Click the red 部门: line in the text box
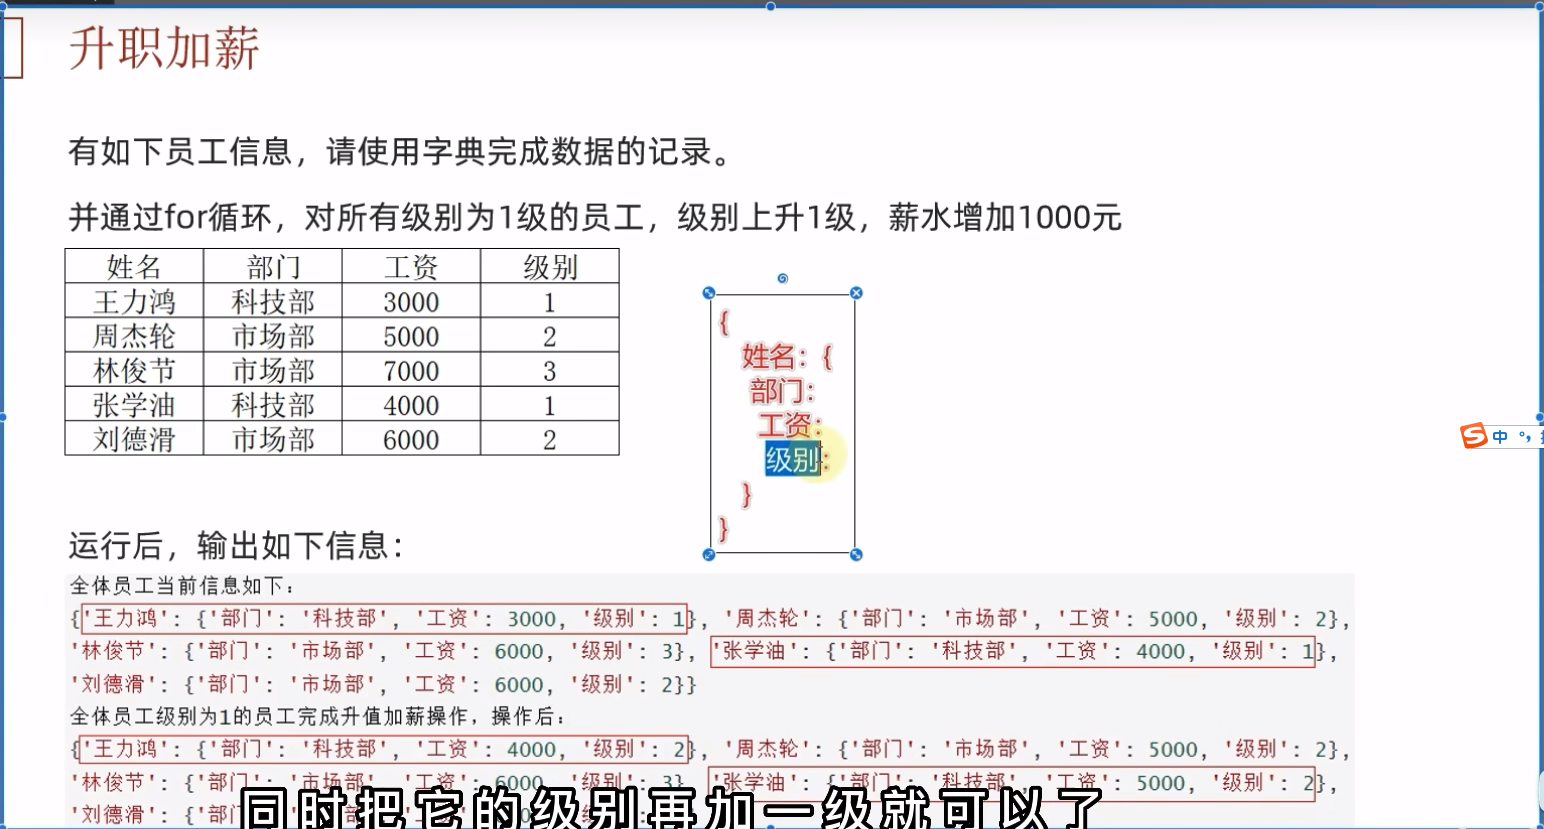 (783, 390)
